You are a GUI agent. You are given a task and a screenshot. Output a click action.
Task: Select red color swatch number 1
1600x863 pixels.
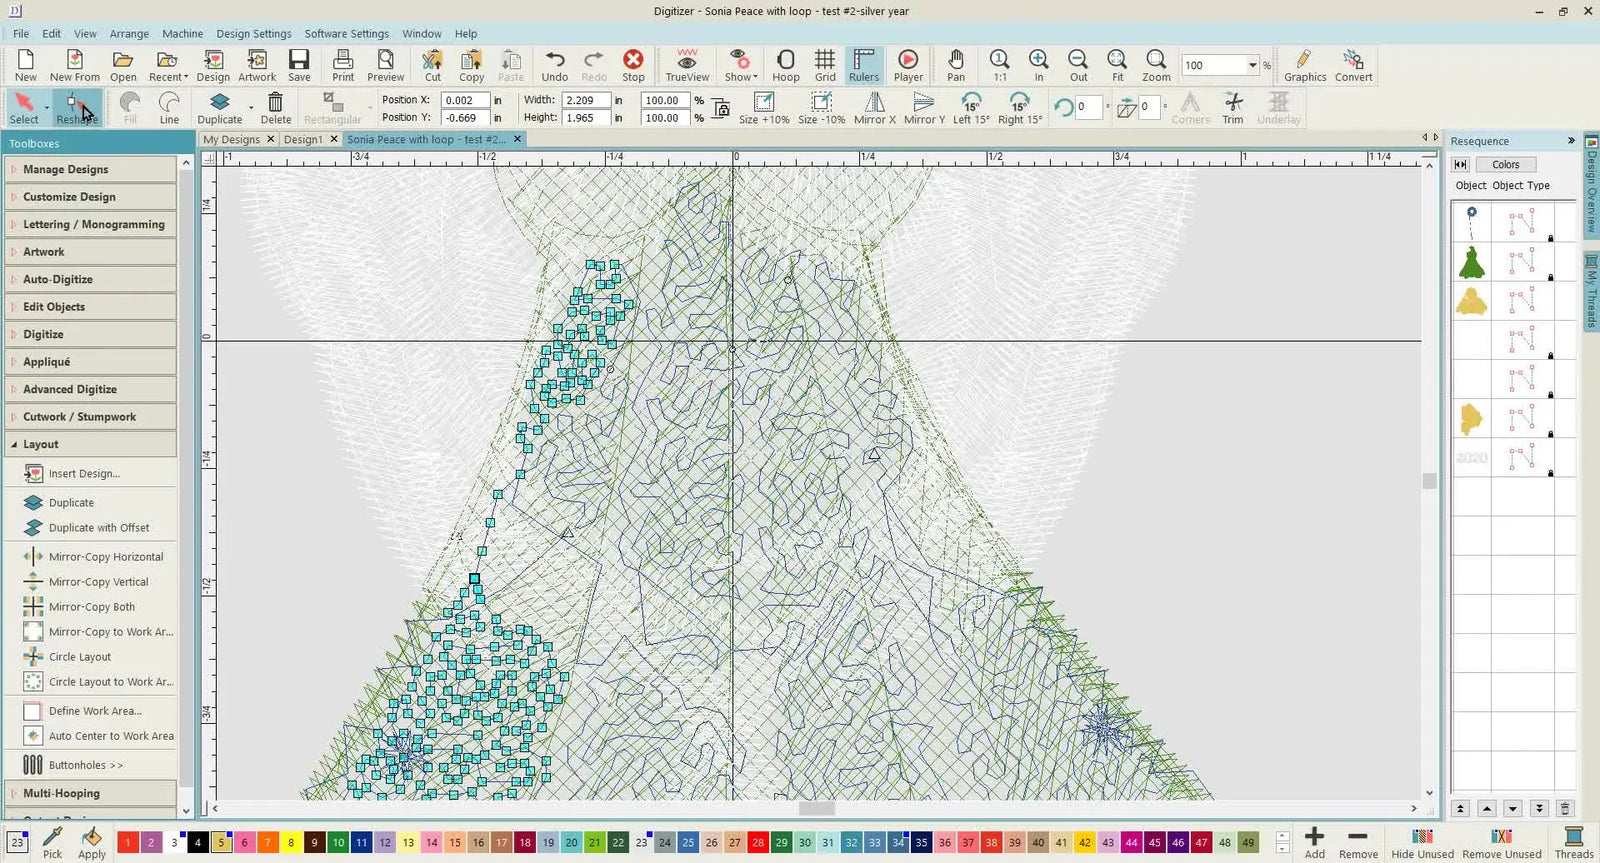(x=127, y=842)
